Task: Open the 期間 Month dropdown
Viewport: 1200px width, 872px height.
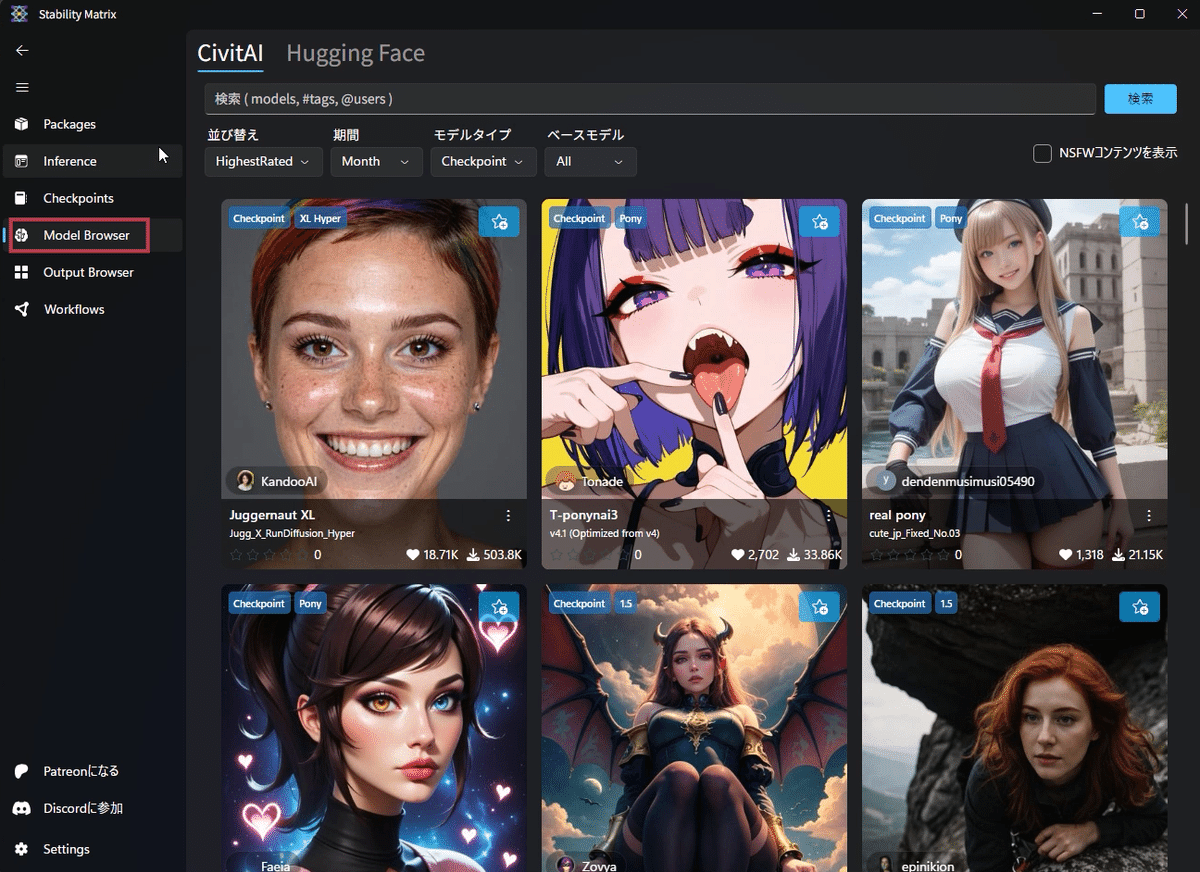Action: 377,161
